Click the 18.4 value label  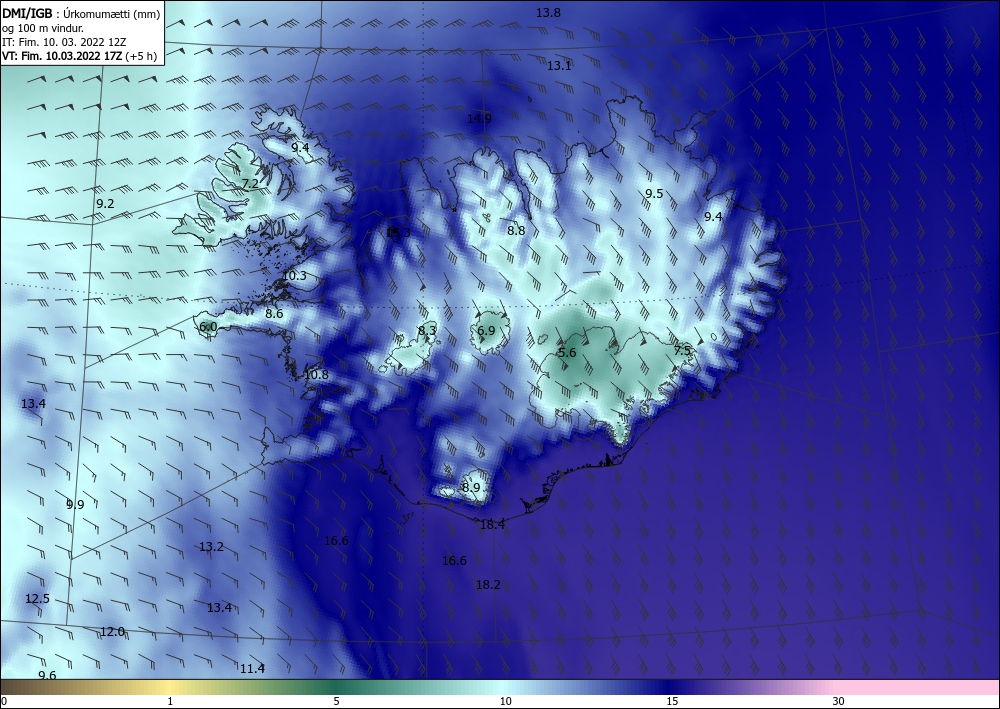pyautogui.click(x=492, y=524)
